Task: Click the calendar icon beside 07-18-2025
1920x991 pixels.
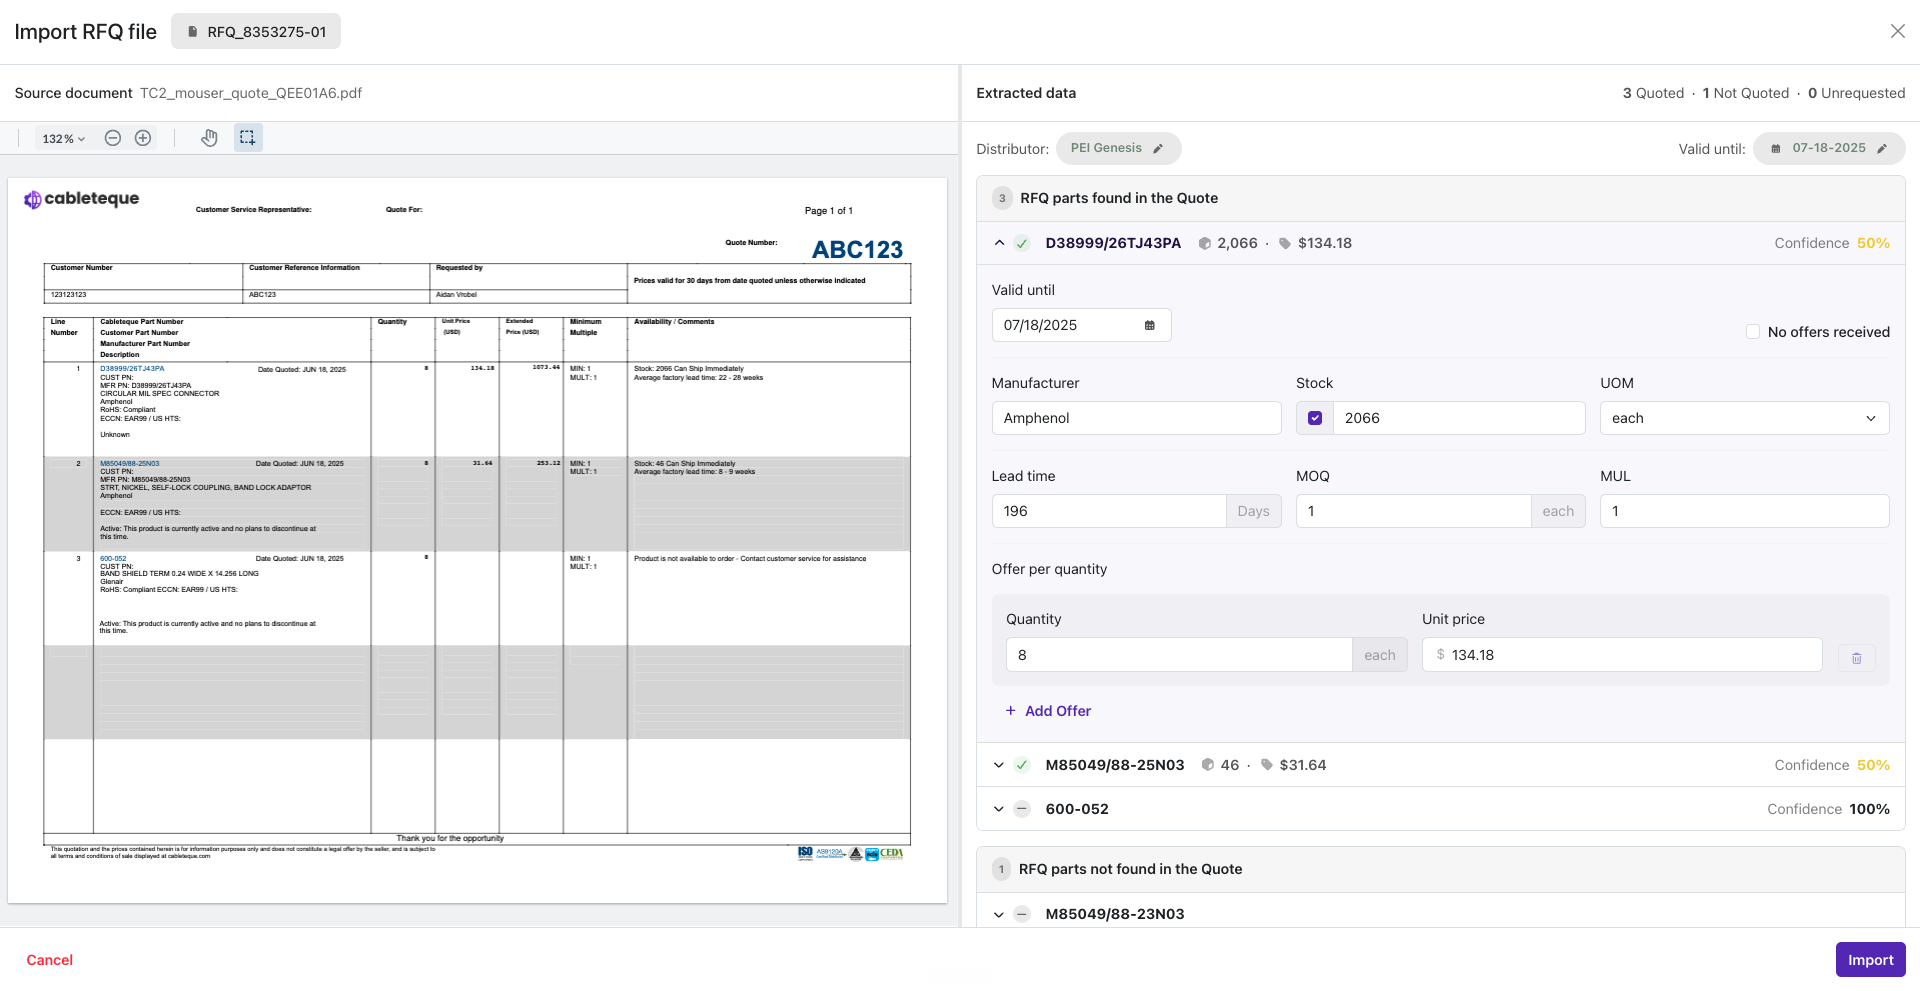Action: click(1776, 148)
